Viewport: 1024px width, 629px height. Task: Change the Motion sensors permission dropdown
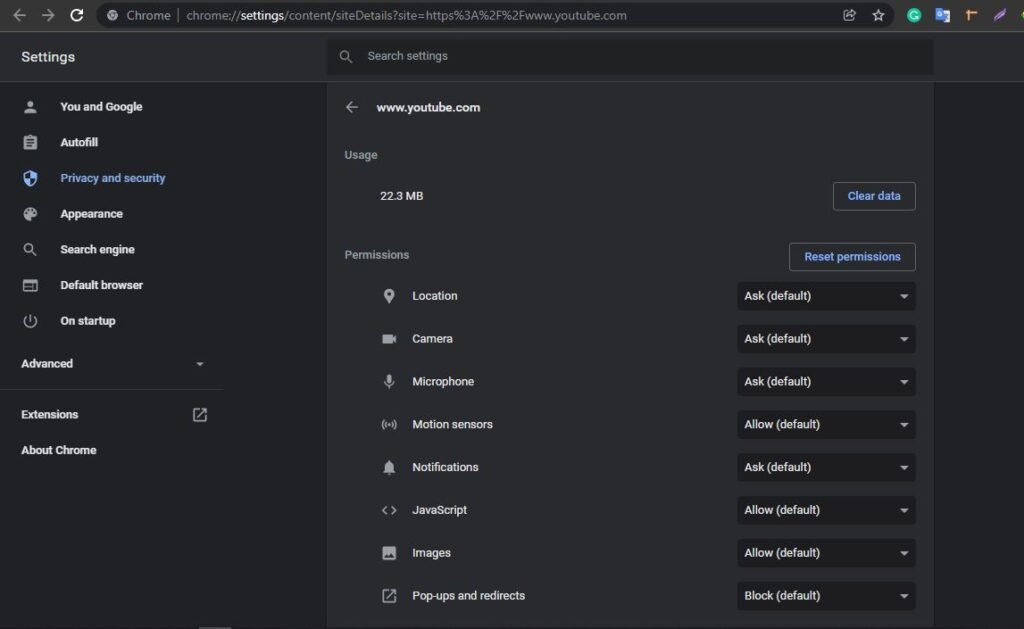pyautogui.click(x=826, y=425)
